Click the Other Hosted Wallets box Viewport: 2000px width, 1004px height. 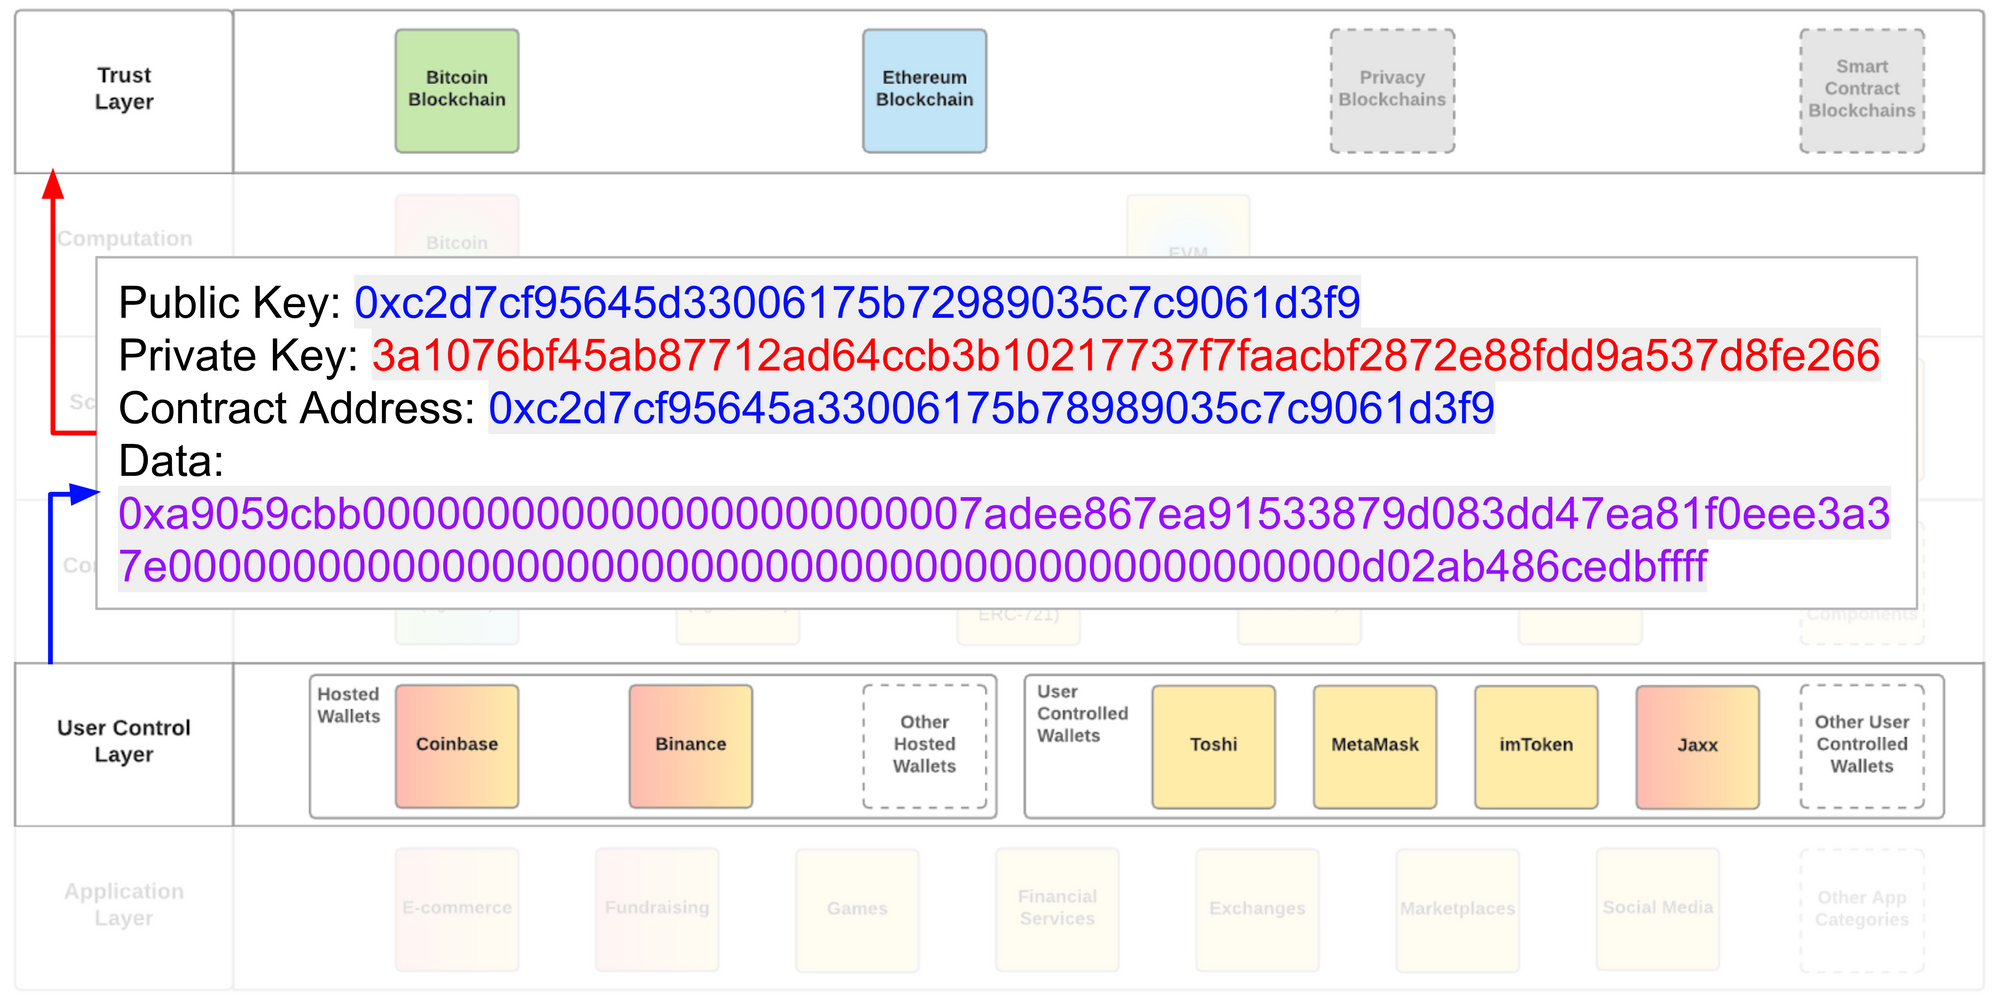coord(925,746)
